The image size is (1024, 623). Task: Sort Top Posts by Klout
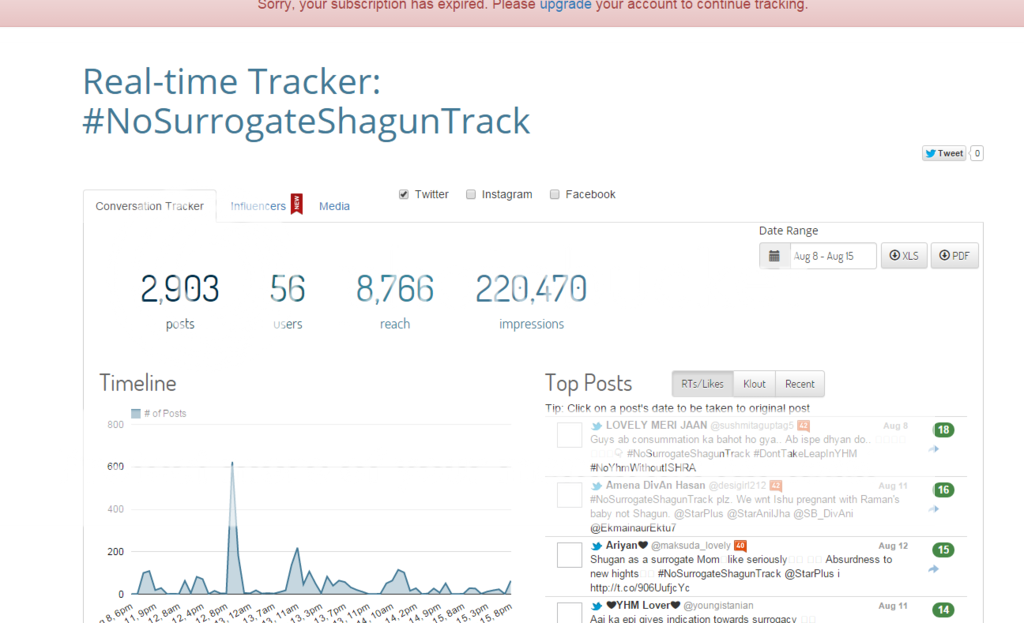click(x=754, y=384)
